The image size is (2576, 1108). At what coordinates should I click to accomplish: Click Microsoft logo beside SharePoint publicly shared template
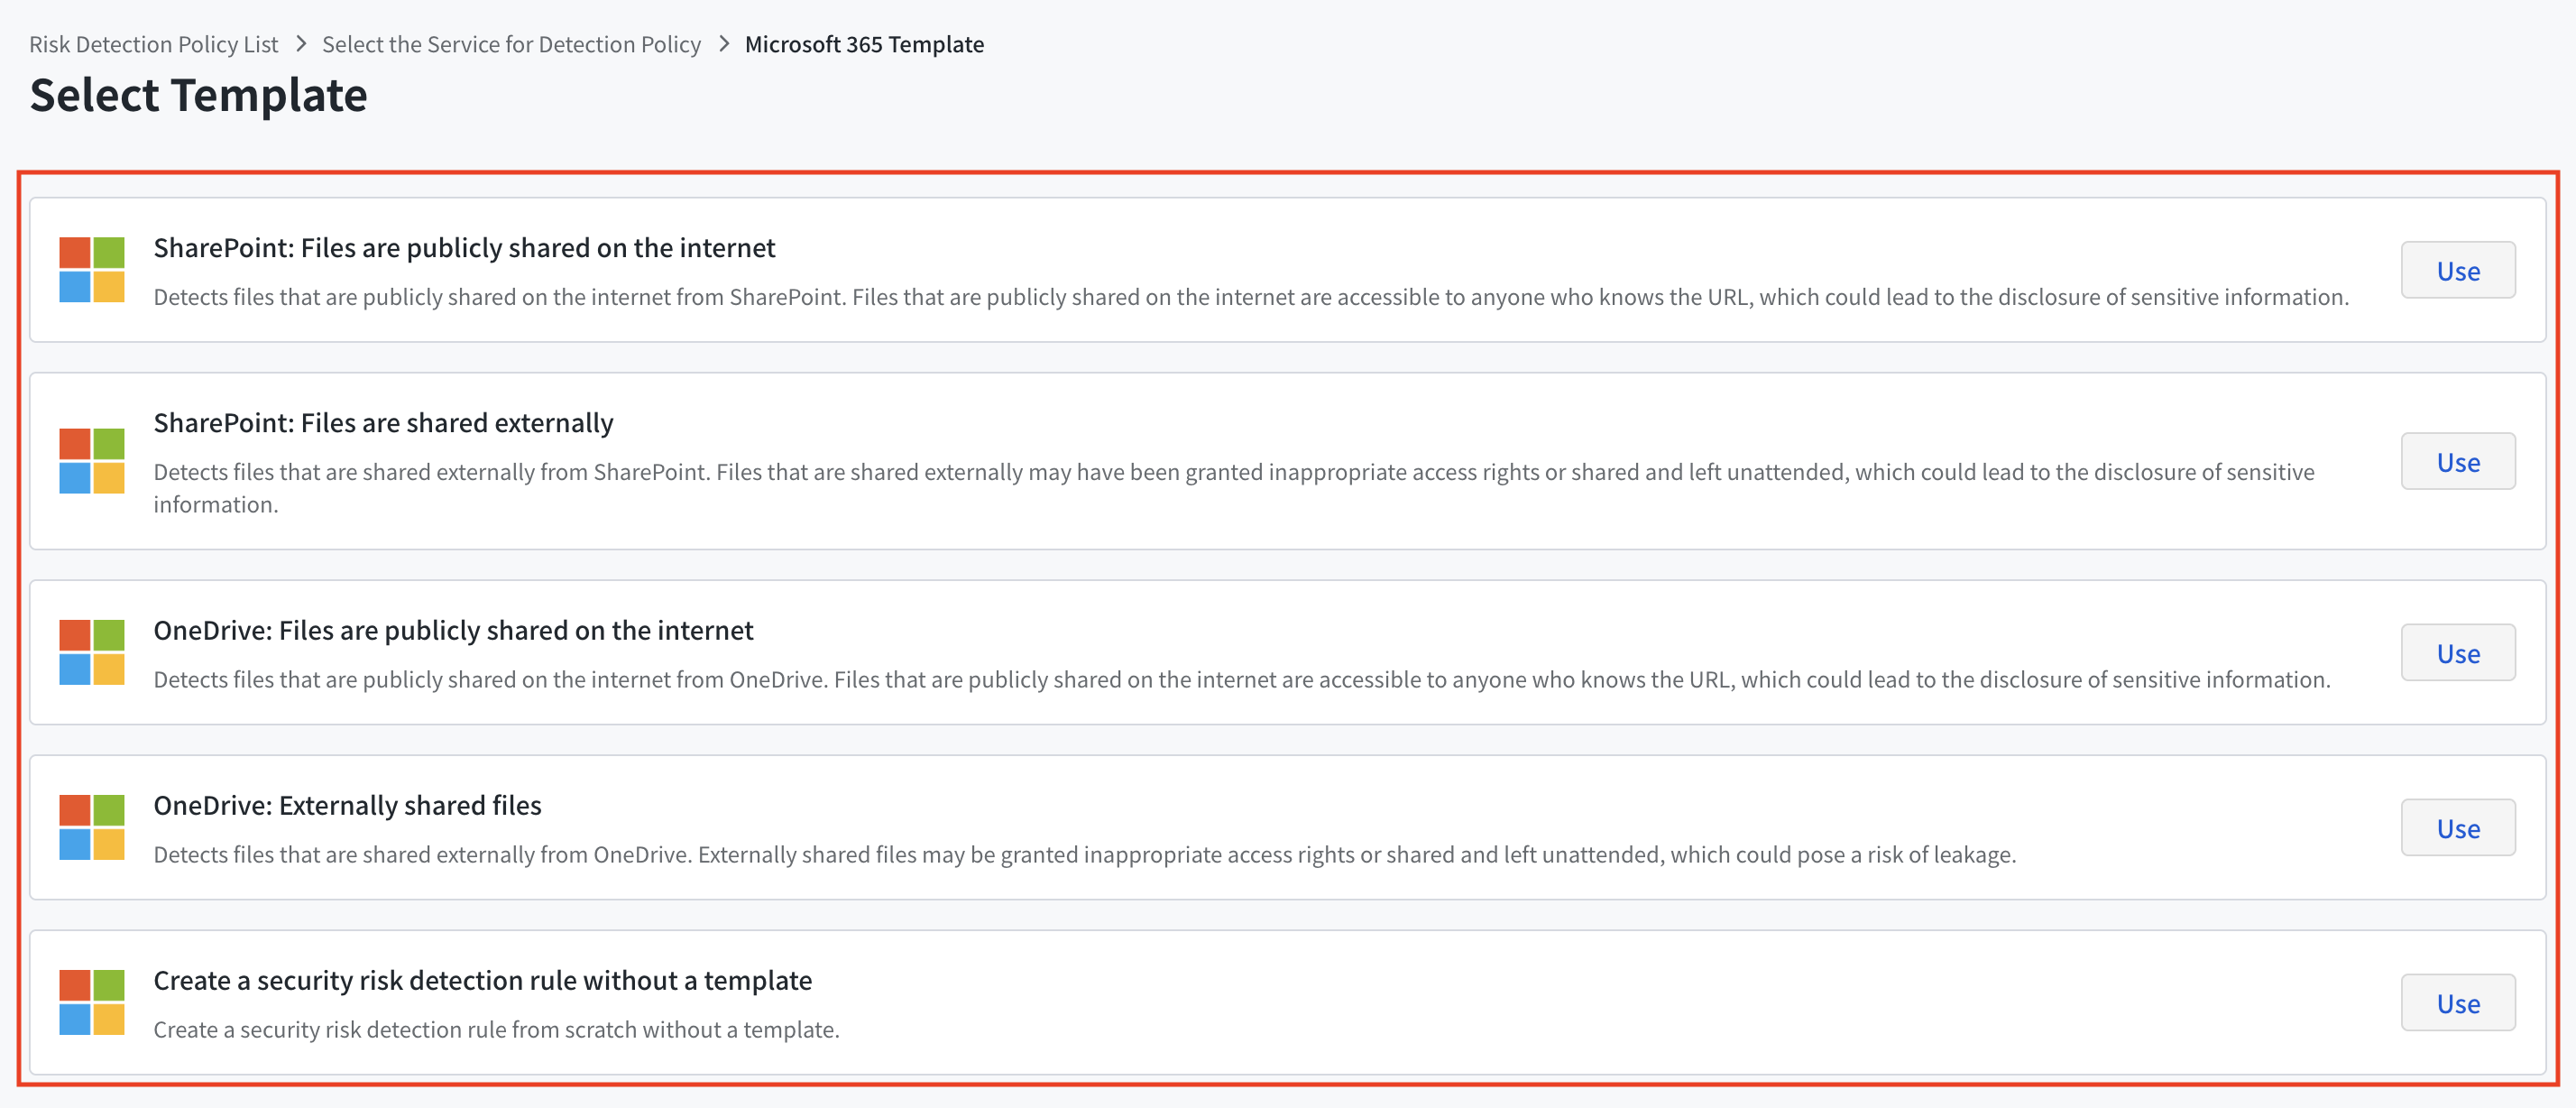[x=92, y=270]
